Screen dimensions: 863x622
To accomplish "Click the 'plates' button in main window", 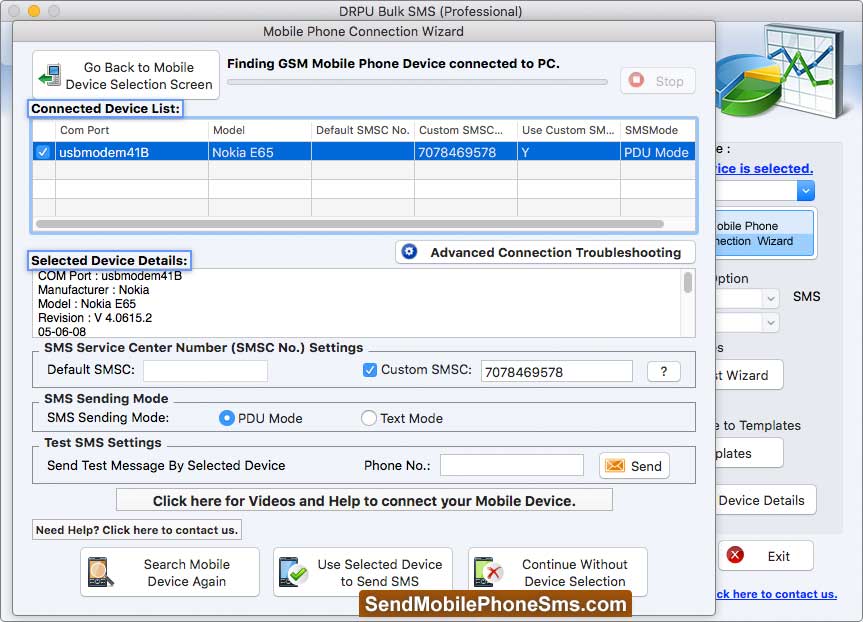I will click(x=749, y=453).
